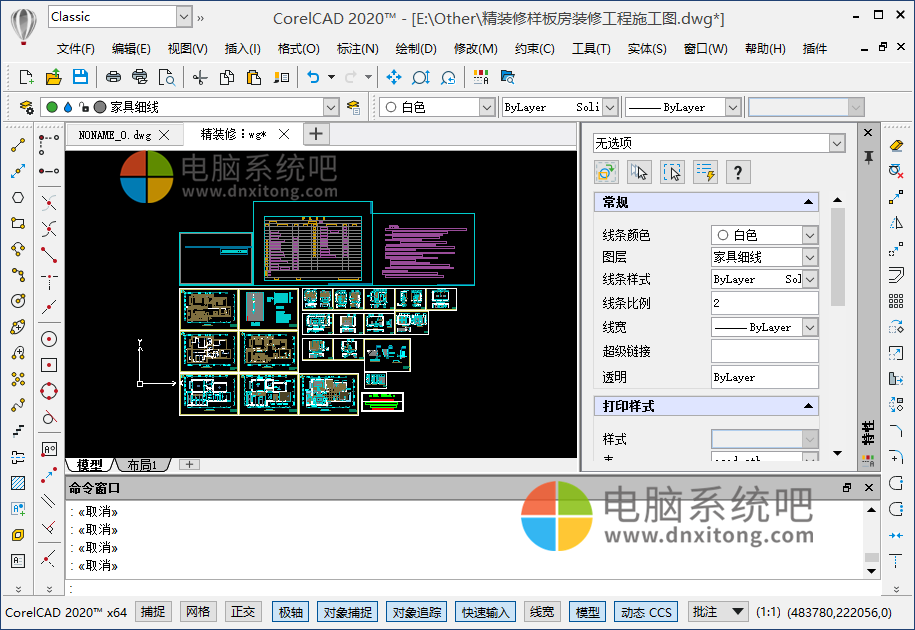
Task: Click the New document icon
Action: click(26, 77)
